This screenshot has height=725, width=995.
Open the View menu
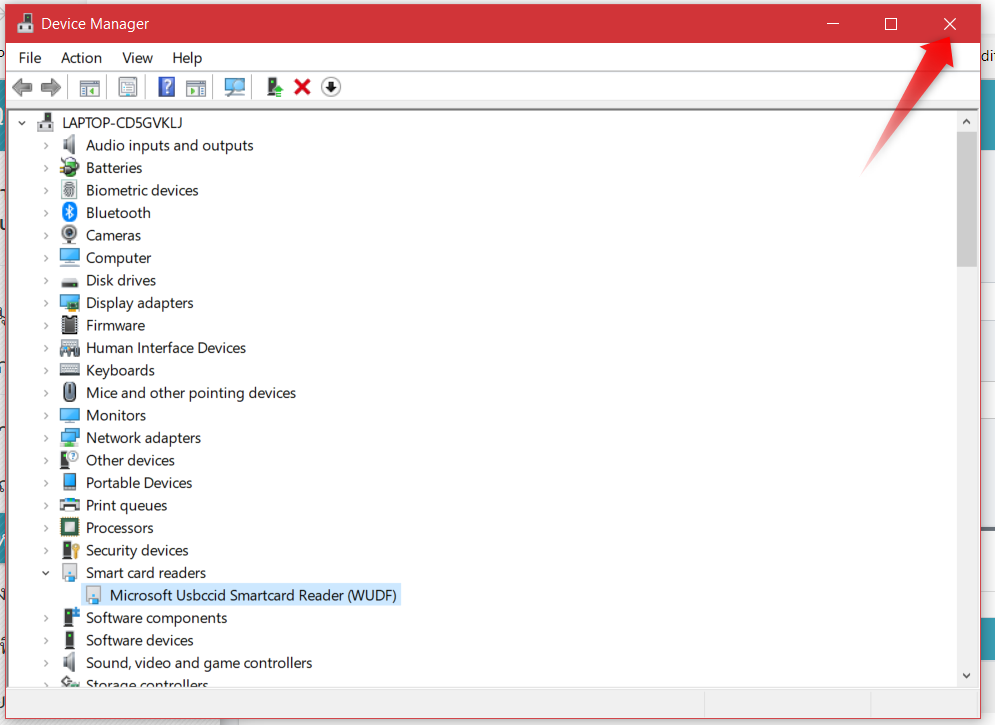[x=137, y=58]
